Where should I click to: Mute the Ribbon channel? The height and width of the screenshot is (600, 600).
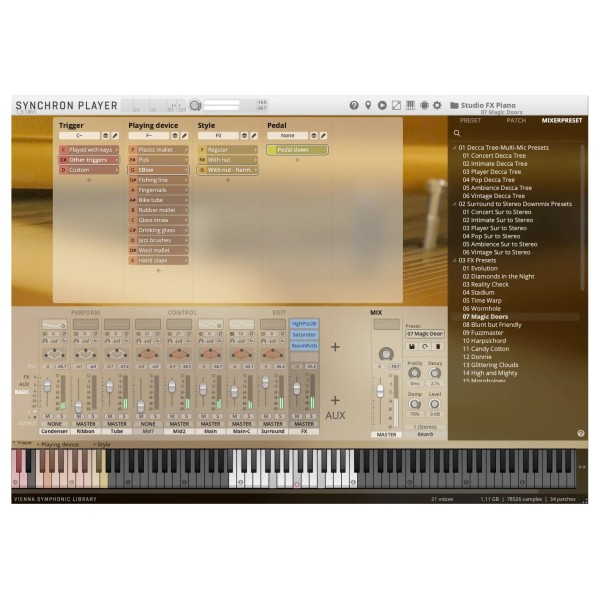[x=79, y=416]
